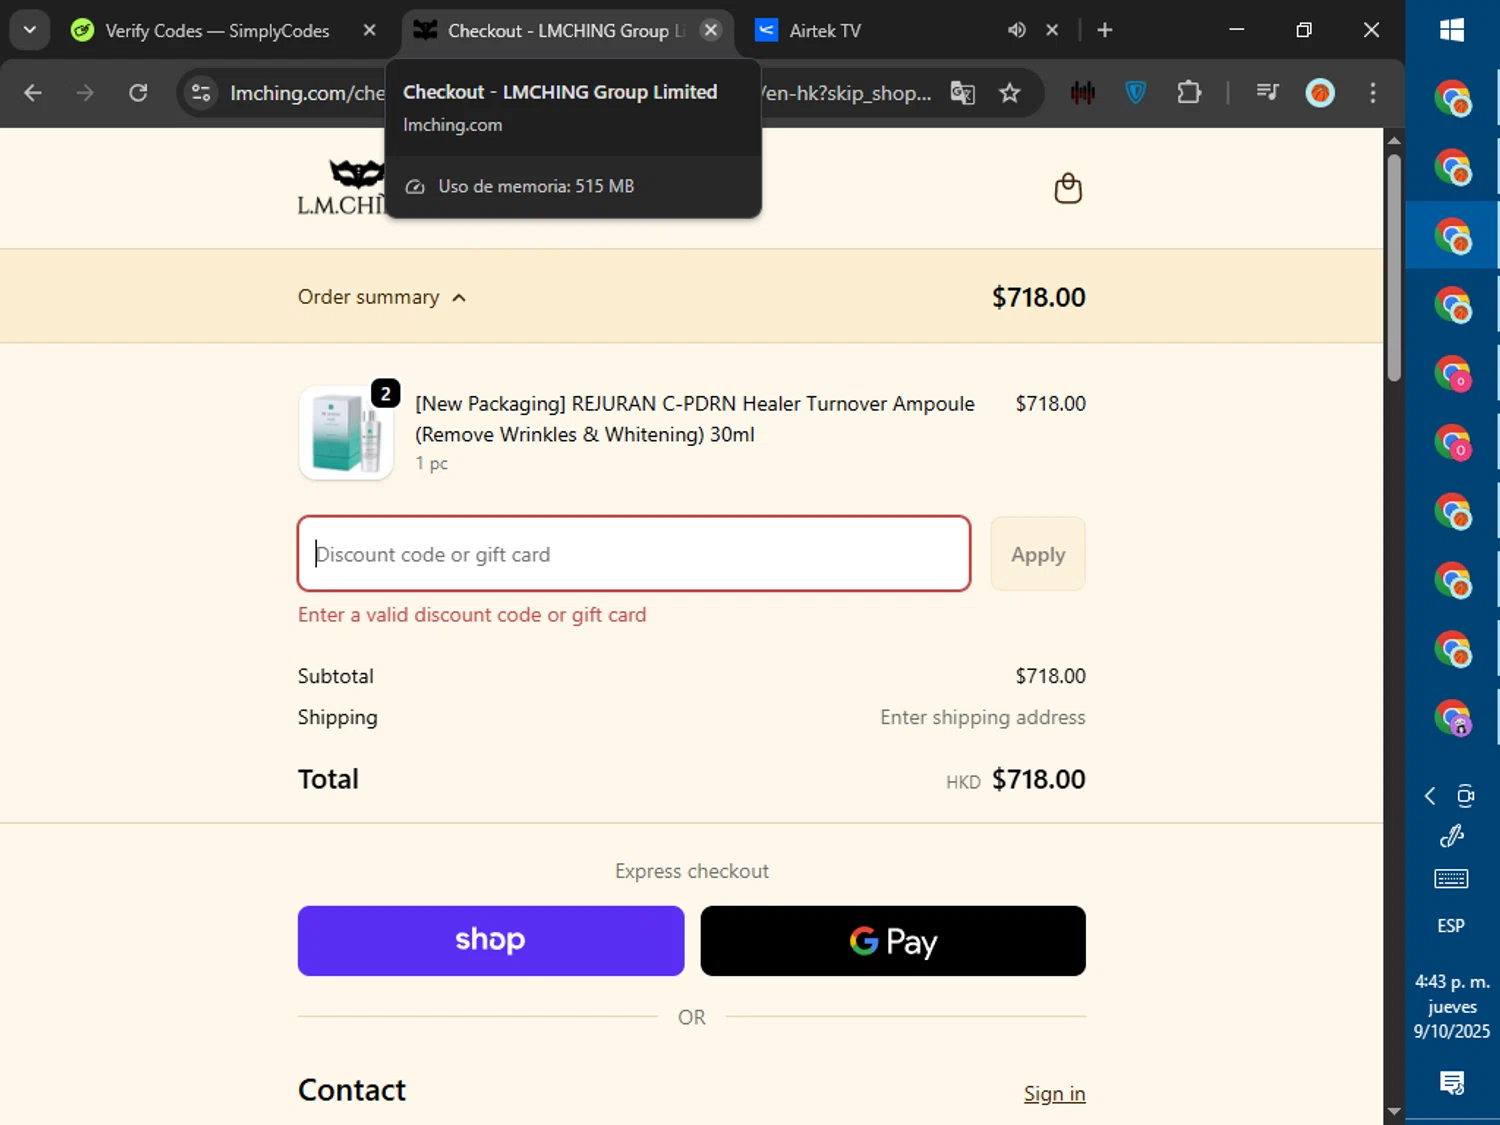Image resolution: width=1500 pixels, height=1125 pixels.
Task: Mute the Airtek TV tab audio
Action: [x=1016, y=30]
